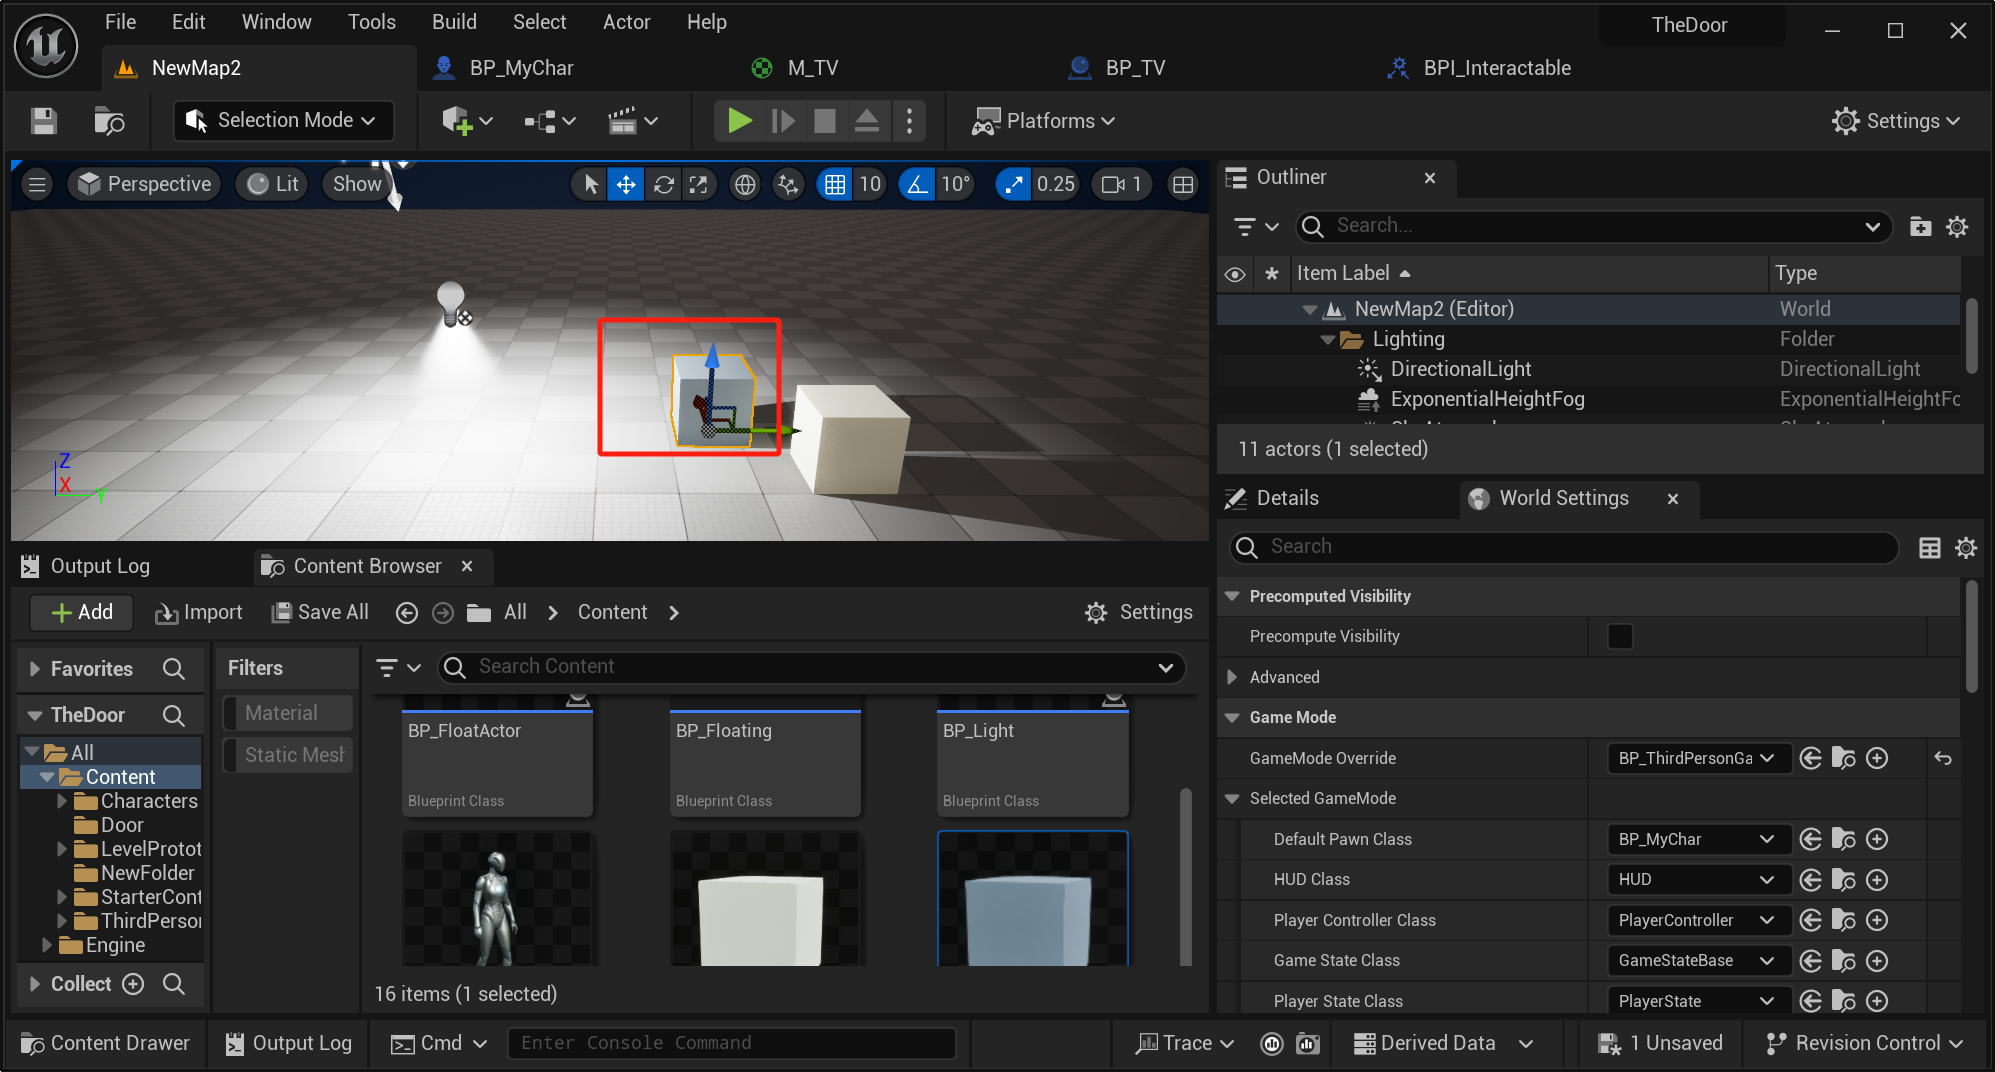Reset GameMode Override to default arrow
The width and height of the screenshot is (1995, 1072).
(x=1943, y=758)
